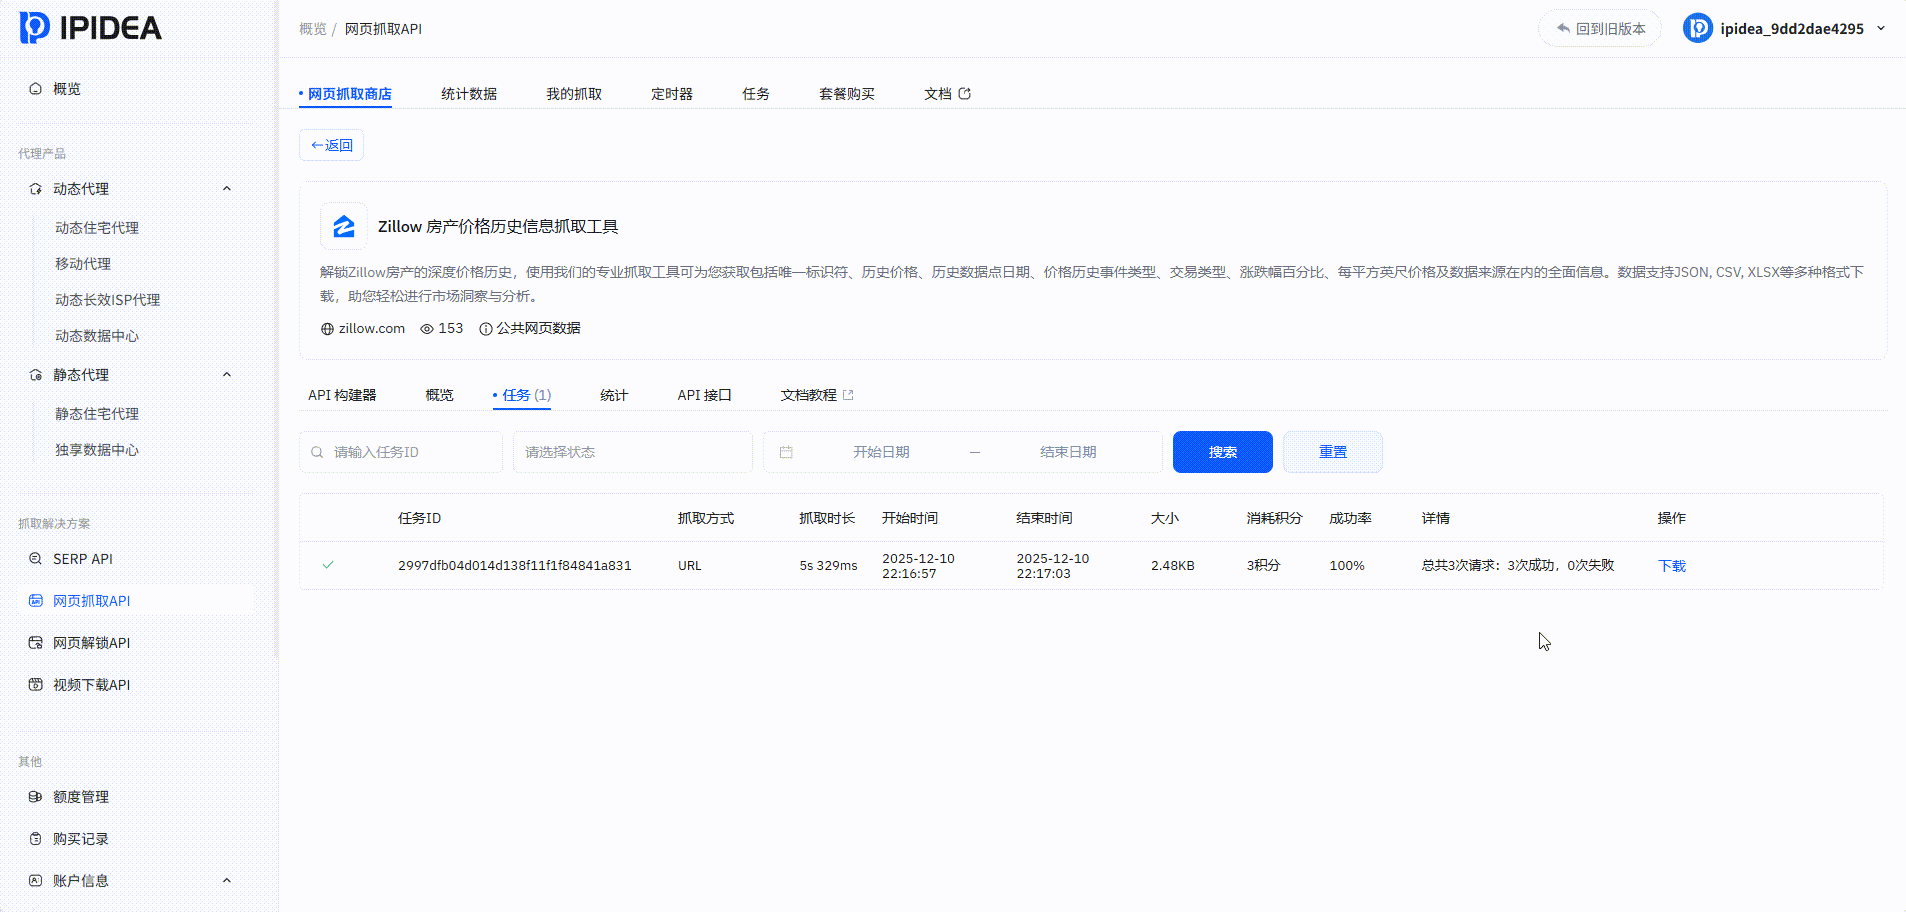Click the 账户信息 account icon
Viewport: 1906px width, 912px height.
tap(36, 881)
